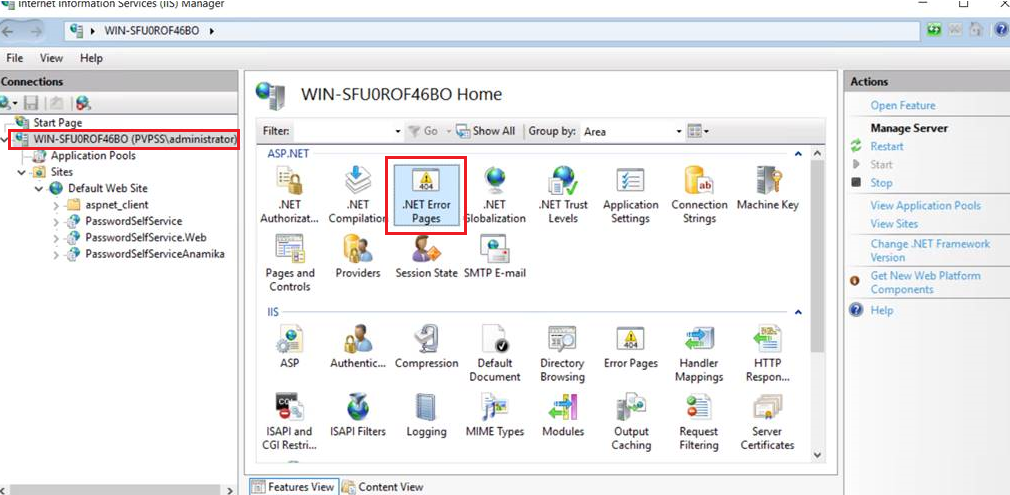1010x495 pixels.
Task: Open the .NET Error Pages feature
Action: (x=425, y=197)
